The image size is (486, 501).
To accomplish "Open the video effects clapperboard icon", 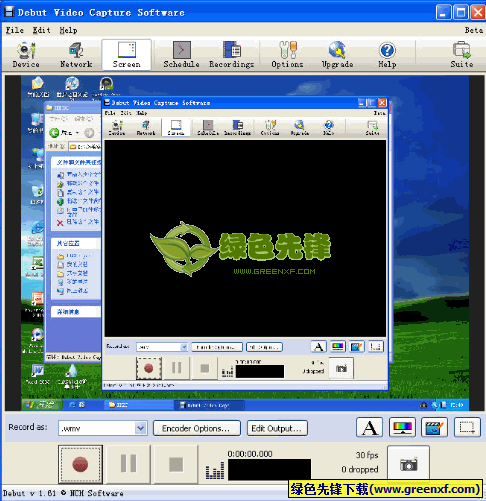I will pos(434,427).
